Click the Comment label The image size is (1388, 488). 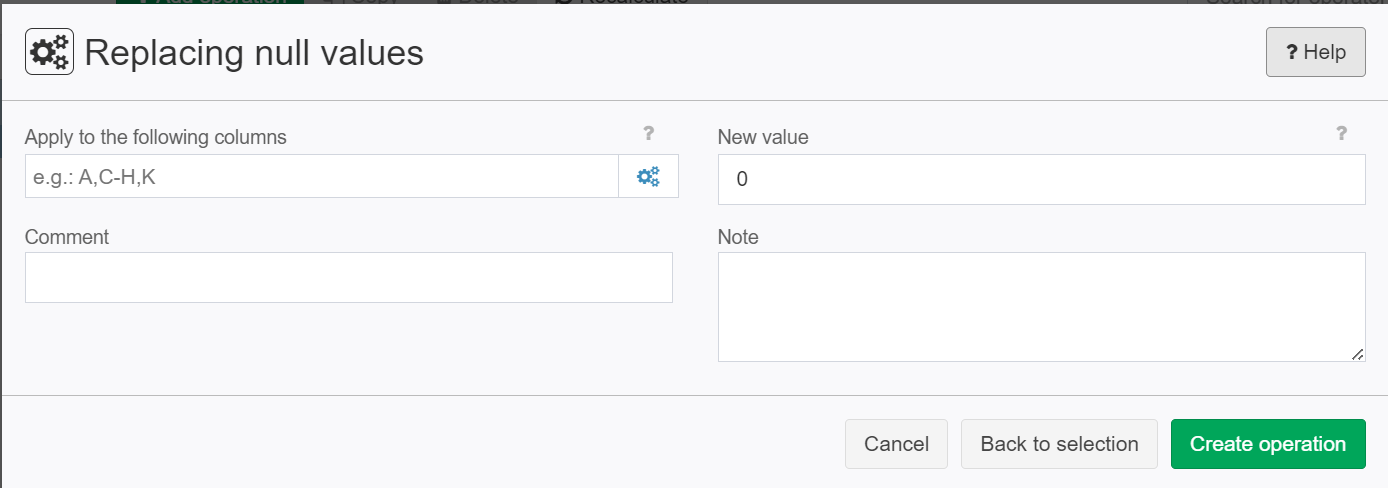pos(67,237)
